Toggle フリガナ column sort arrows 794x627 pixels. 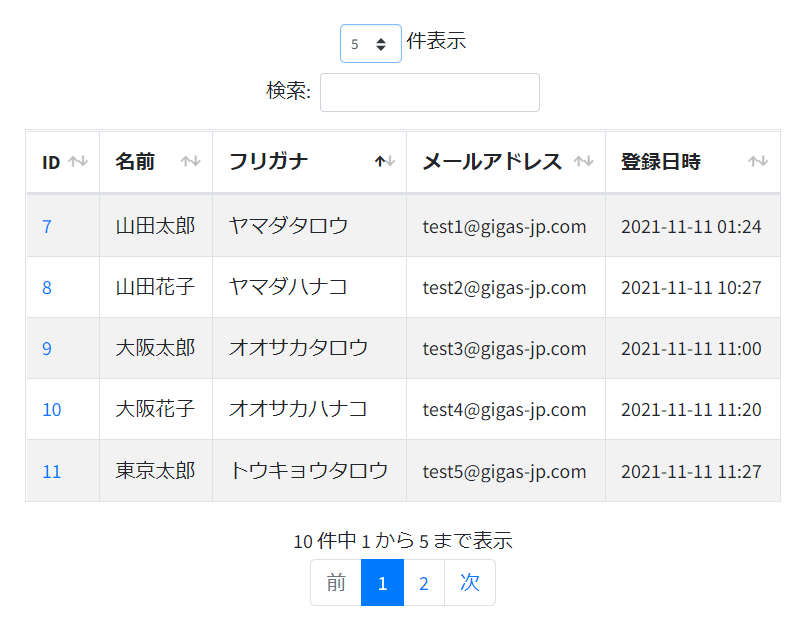[x=385, y=162]
